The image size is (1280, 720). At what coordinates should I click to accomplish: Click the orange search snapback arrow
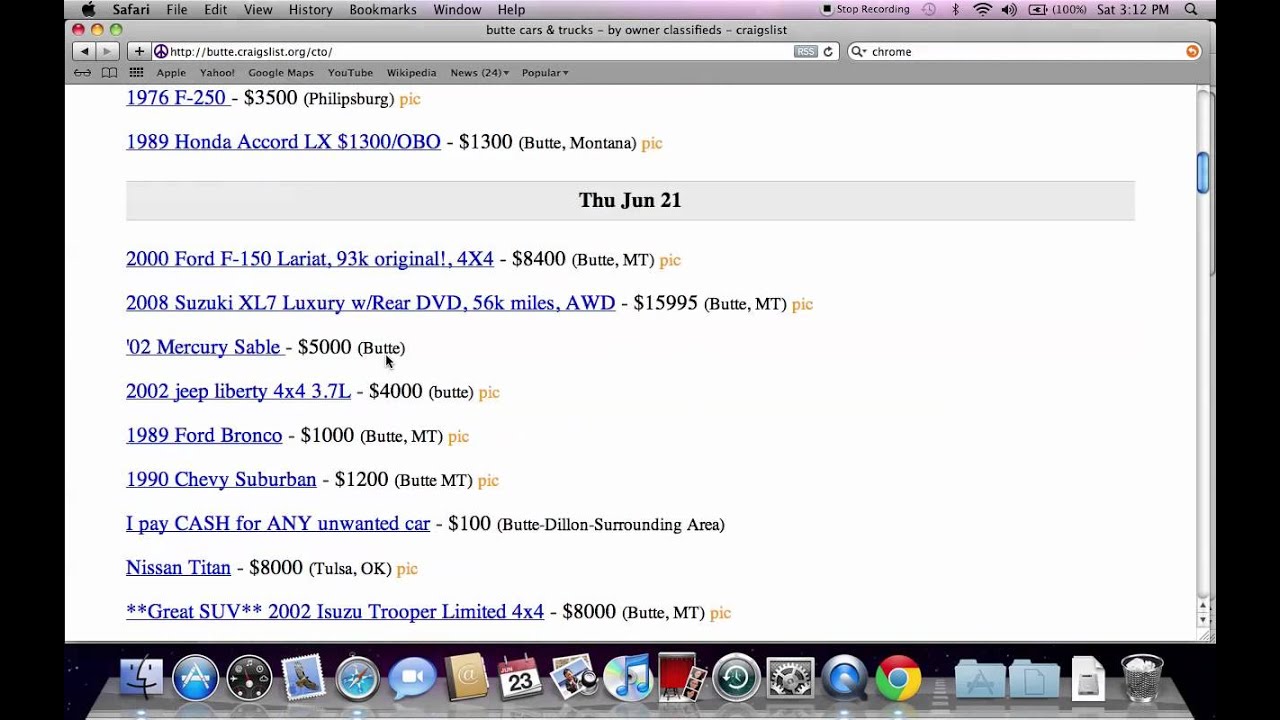(x=1192, y=51)
